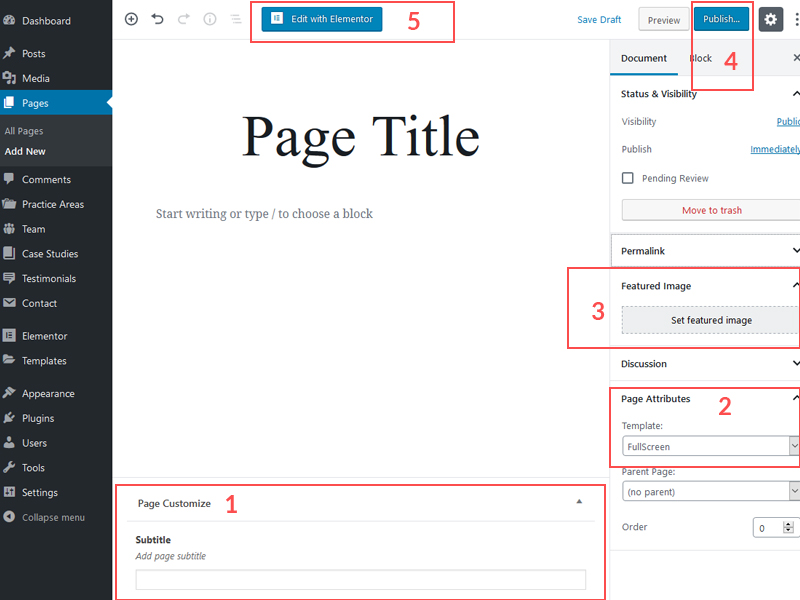800x600 pixels.
Task: Click the Edit with Elementor button
Action: click(322, 19)
